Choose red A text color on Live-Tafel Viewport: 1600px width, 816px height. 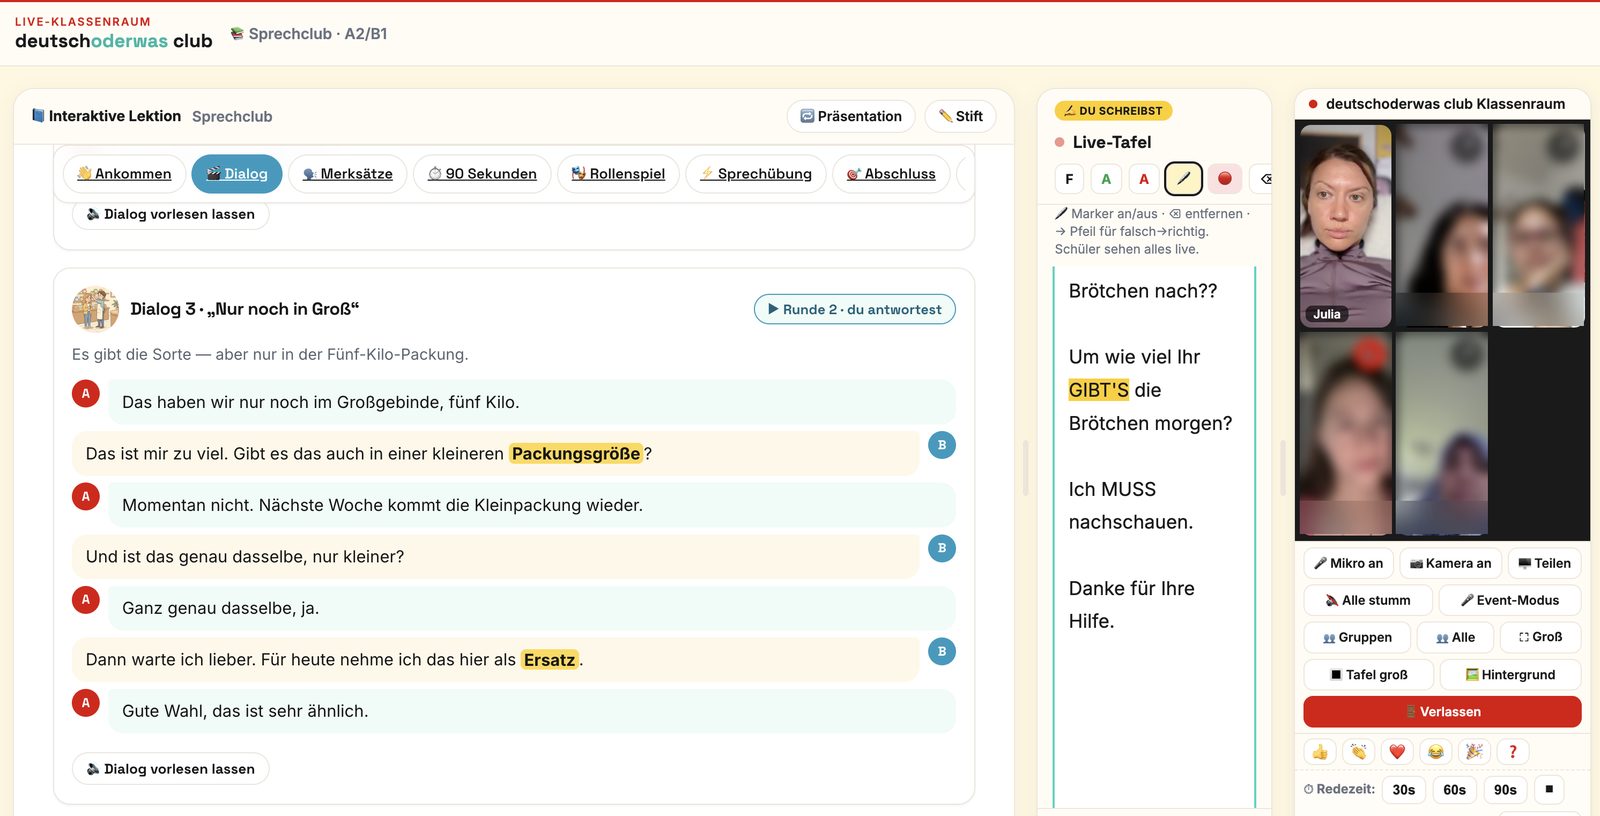click(x=1144, y=179)
